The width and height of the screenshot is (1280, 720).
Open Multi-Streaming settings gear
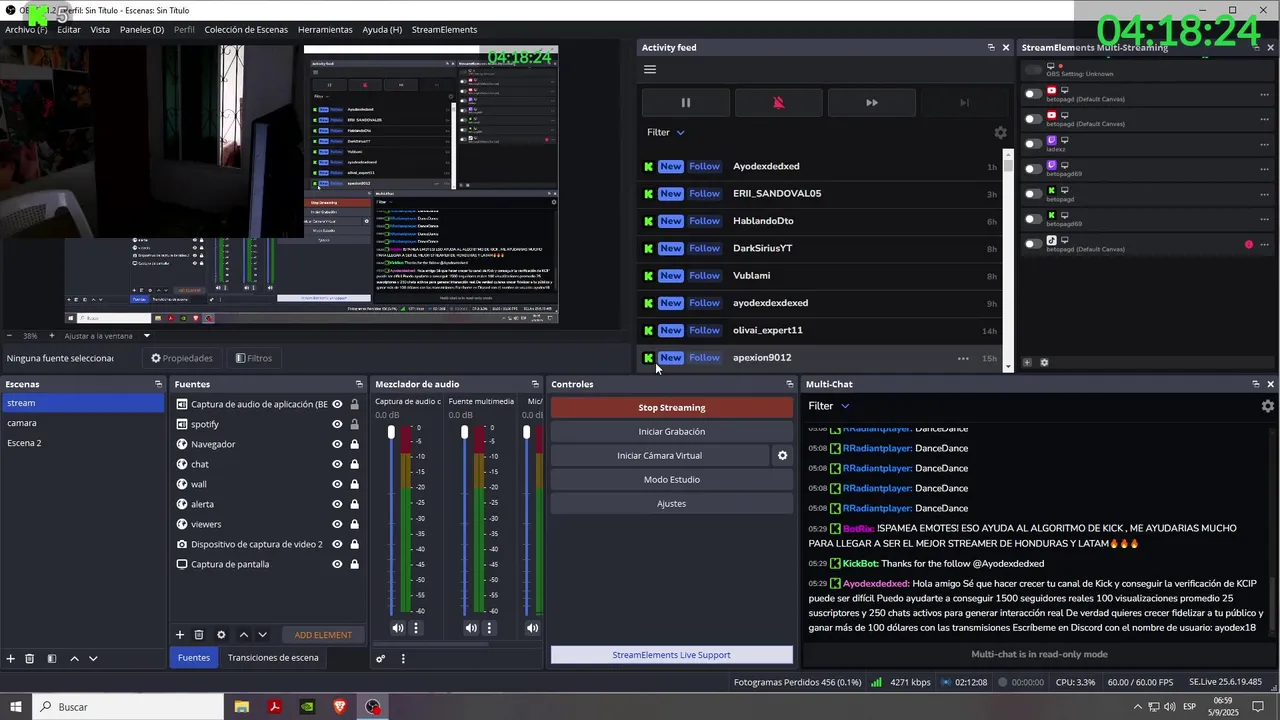point(1044,363)
